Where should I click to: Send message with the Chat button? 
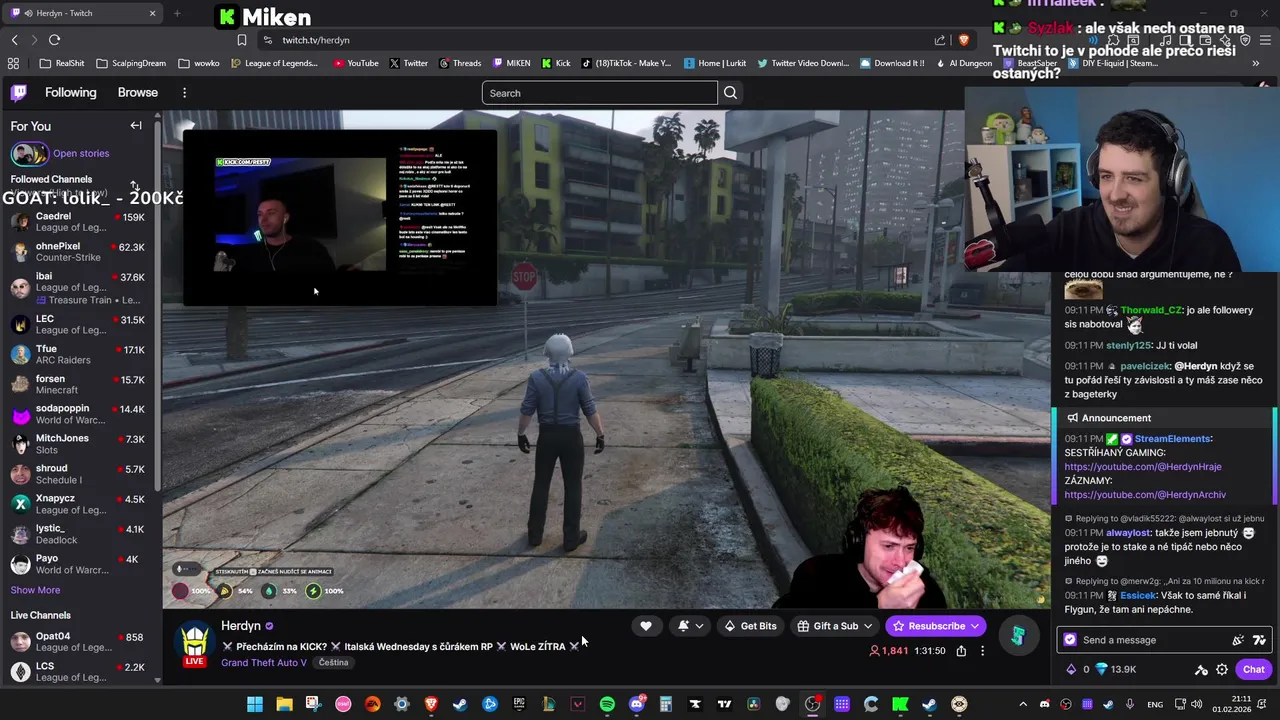1254,670
